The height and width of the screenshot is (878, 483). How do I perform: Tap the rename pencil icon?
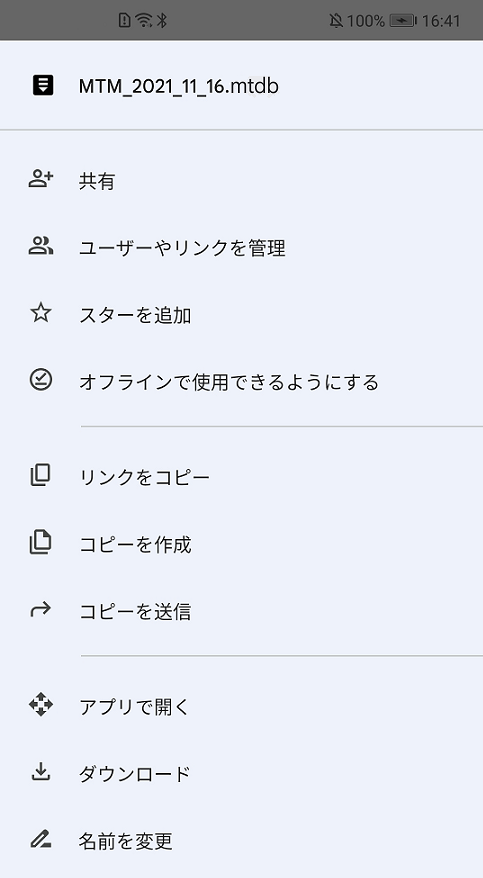pos(40,839)
